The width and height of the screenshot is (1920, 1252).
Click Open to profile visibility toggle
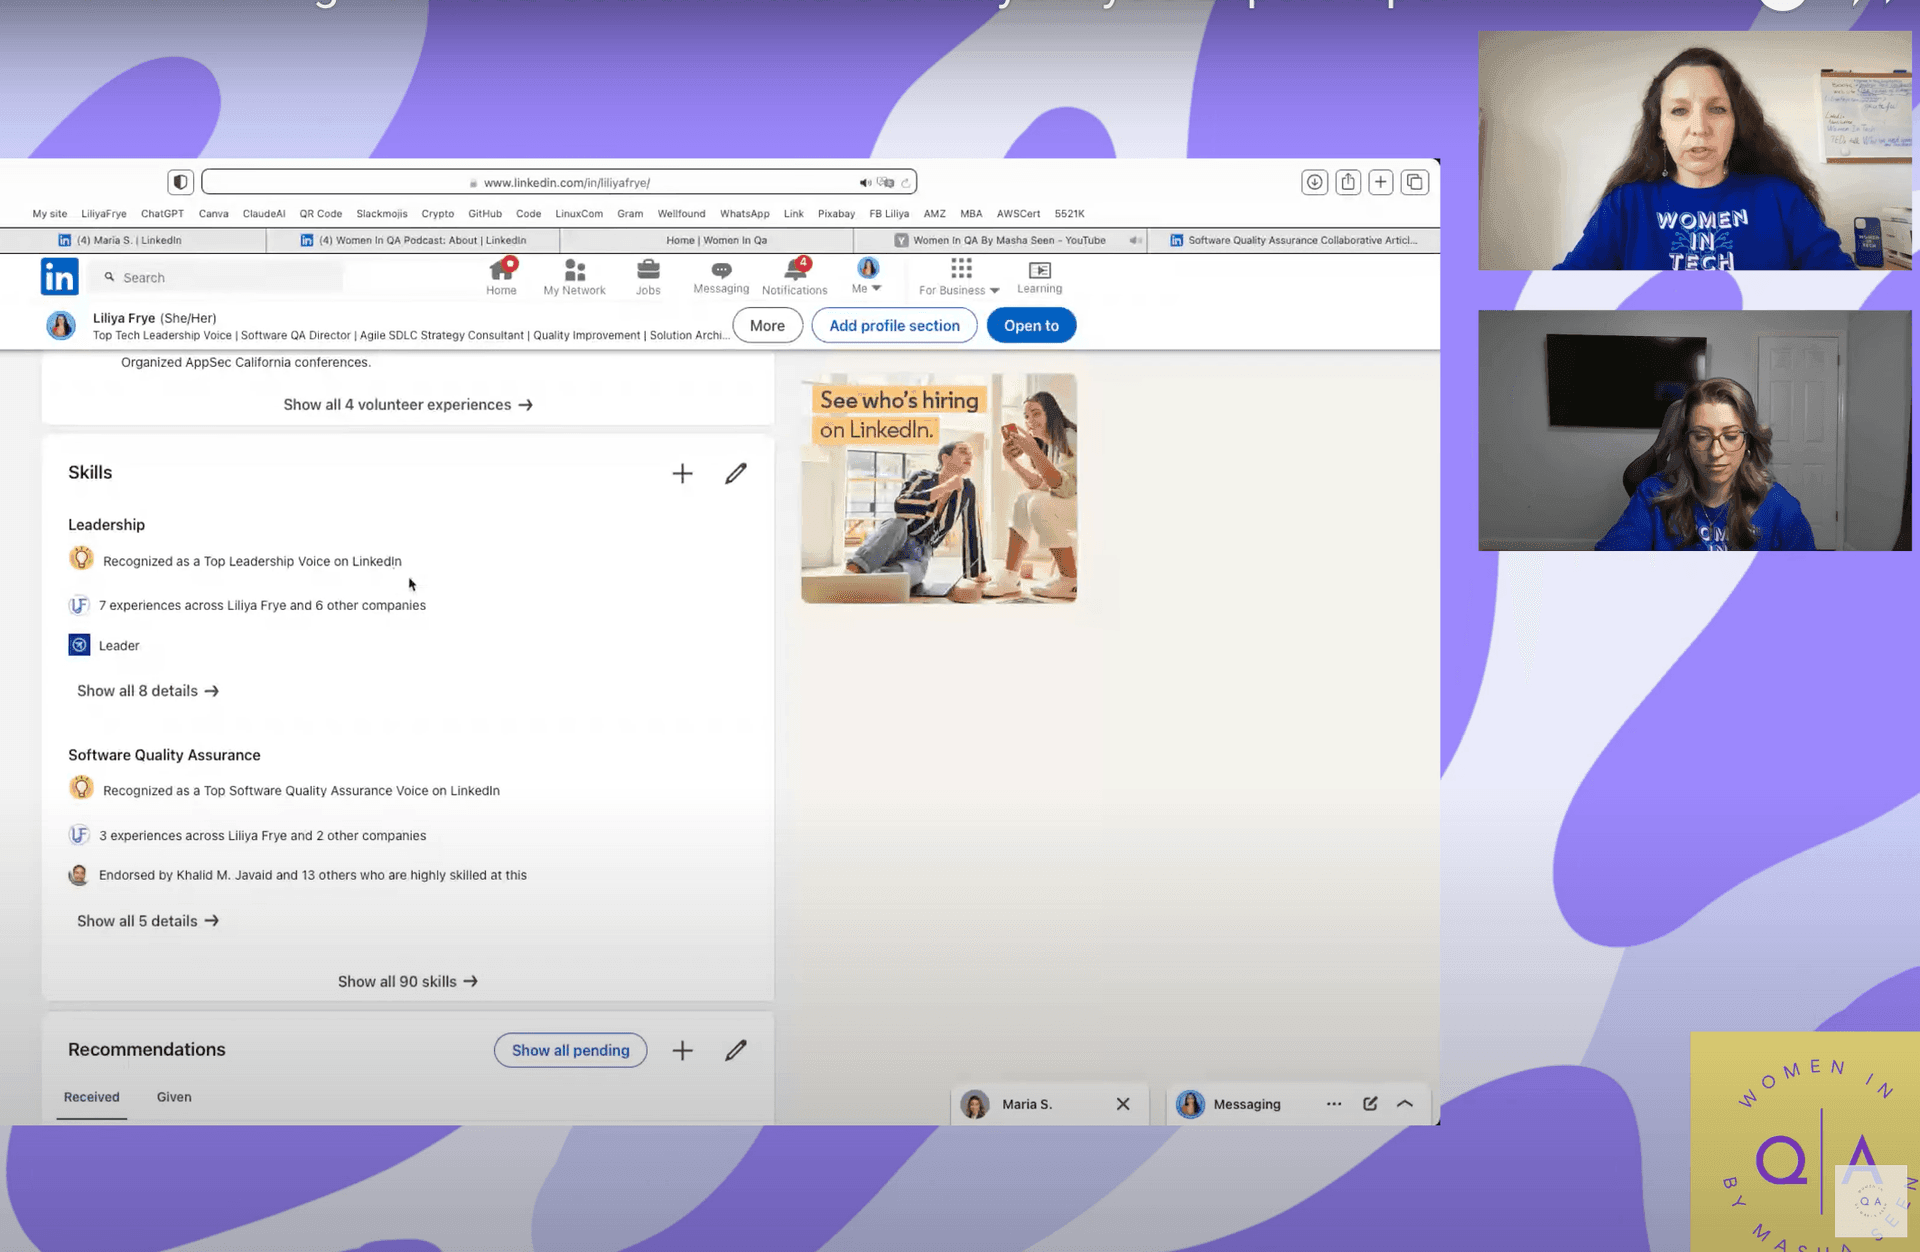click(x=1030, y=325)
